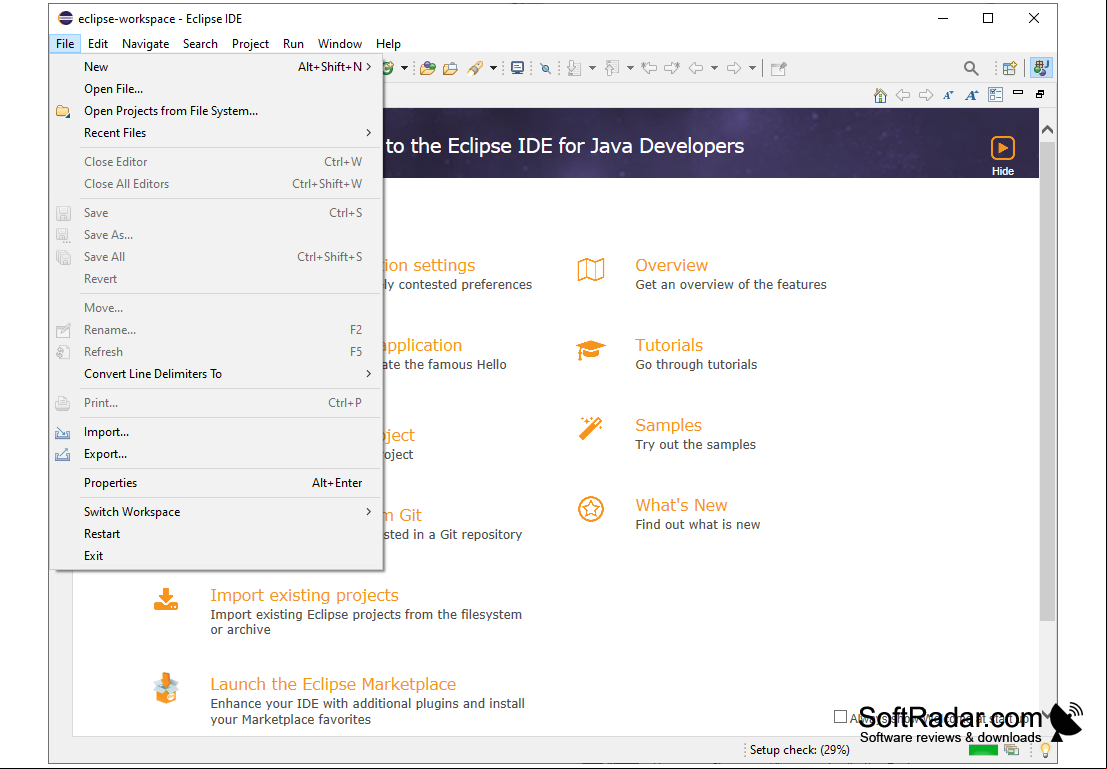
Task: Open the Samples link
Action: [x=669, y=425]
